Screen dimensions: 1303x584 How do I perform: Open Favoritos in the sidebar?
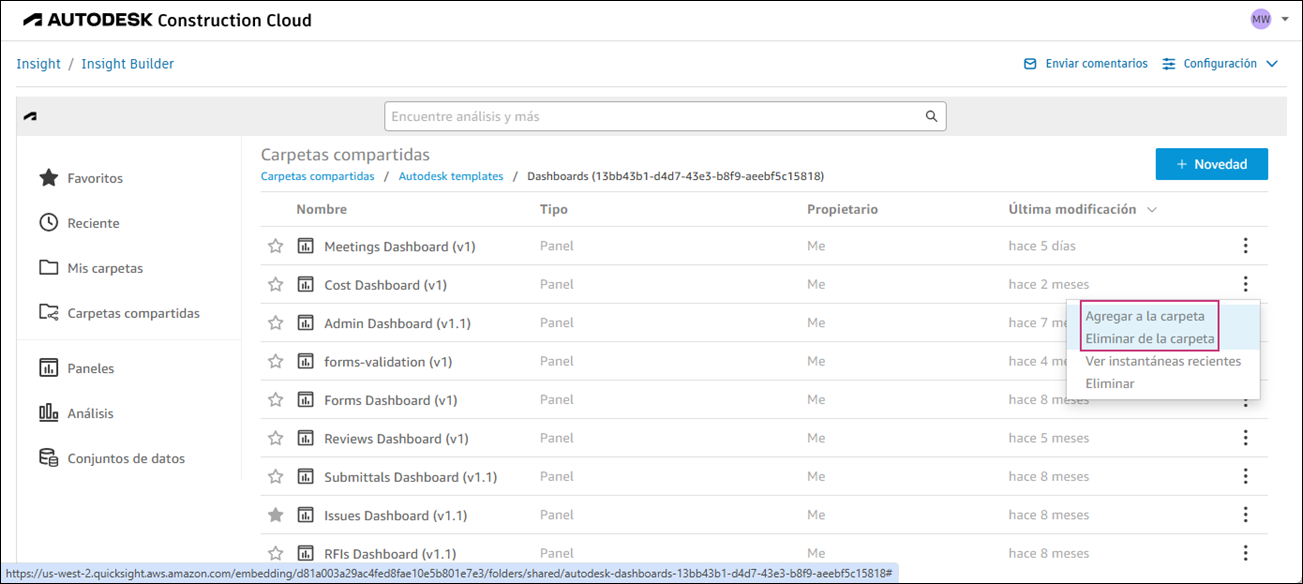(x=95, y=178)
